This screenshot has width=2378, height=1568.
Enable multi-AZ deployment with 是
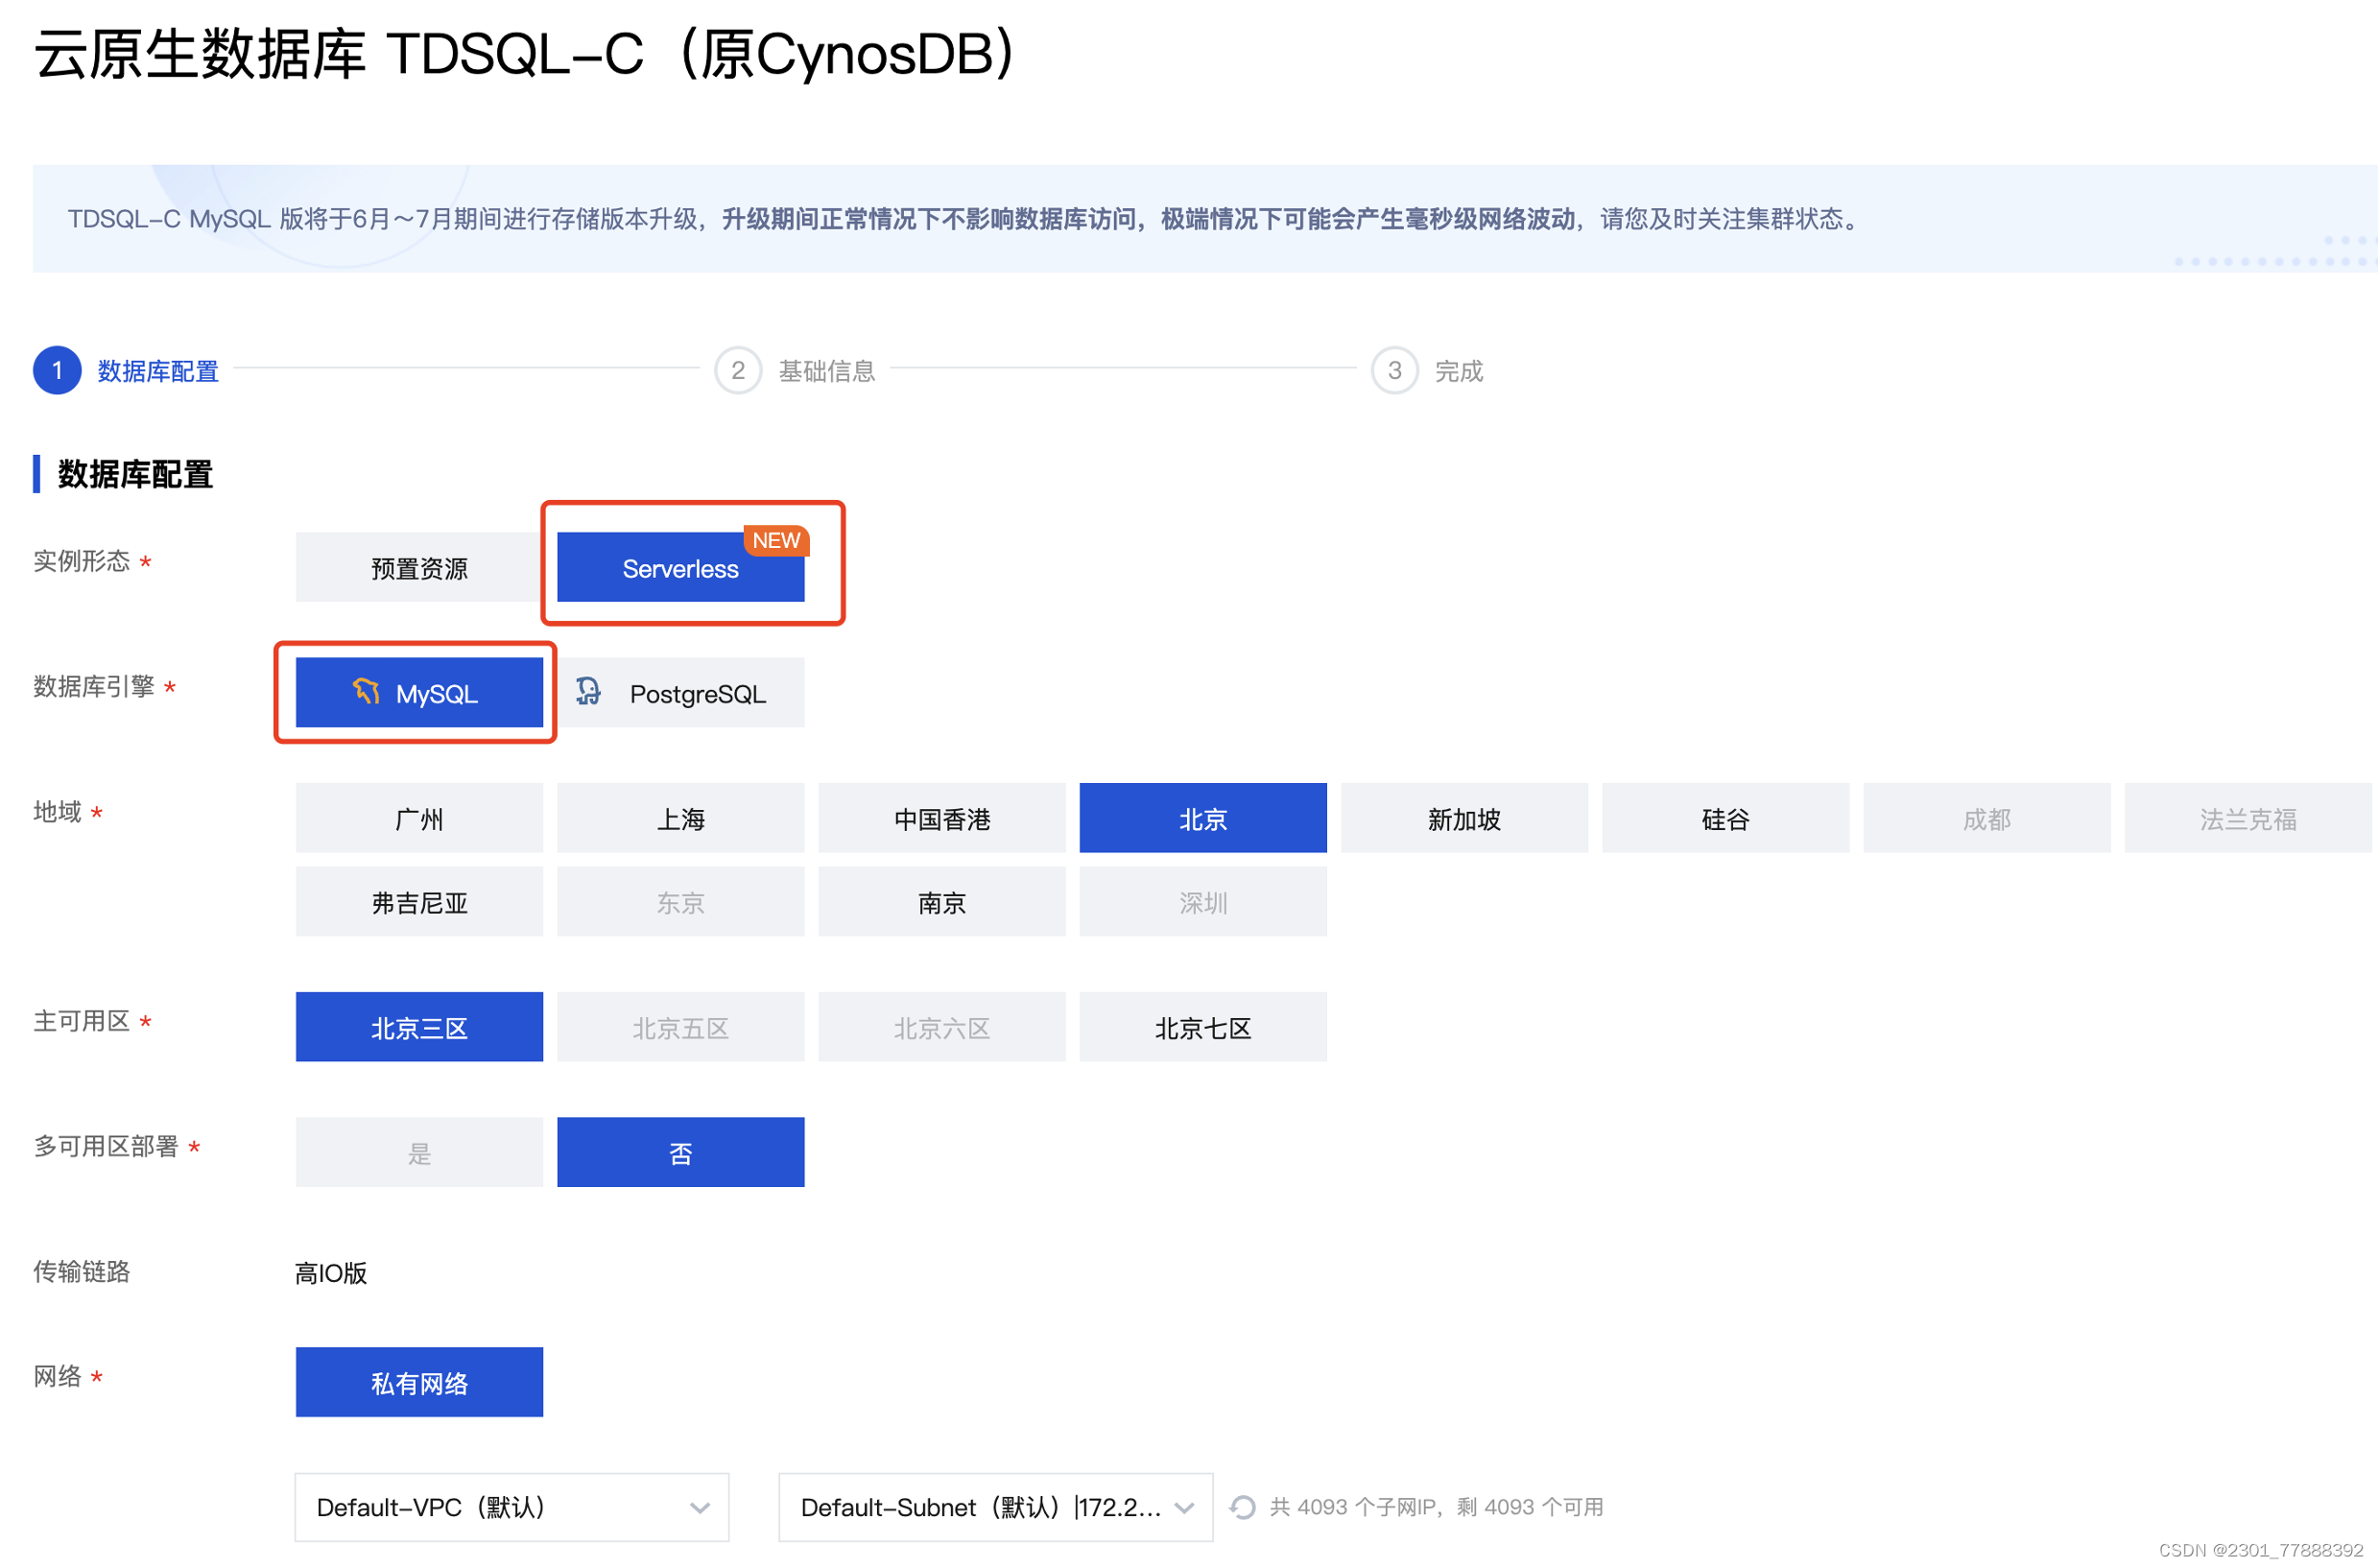(x=419, y=1152)
